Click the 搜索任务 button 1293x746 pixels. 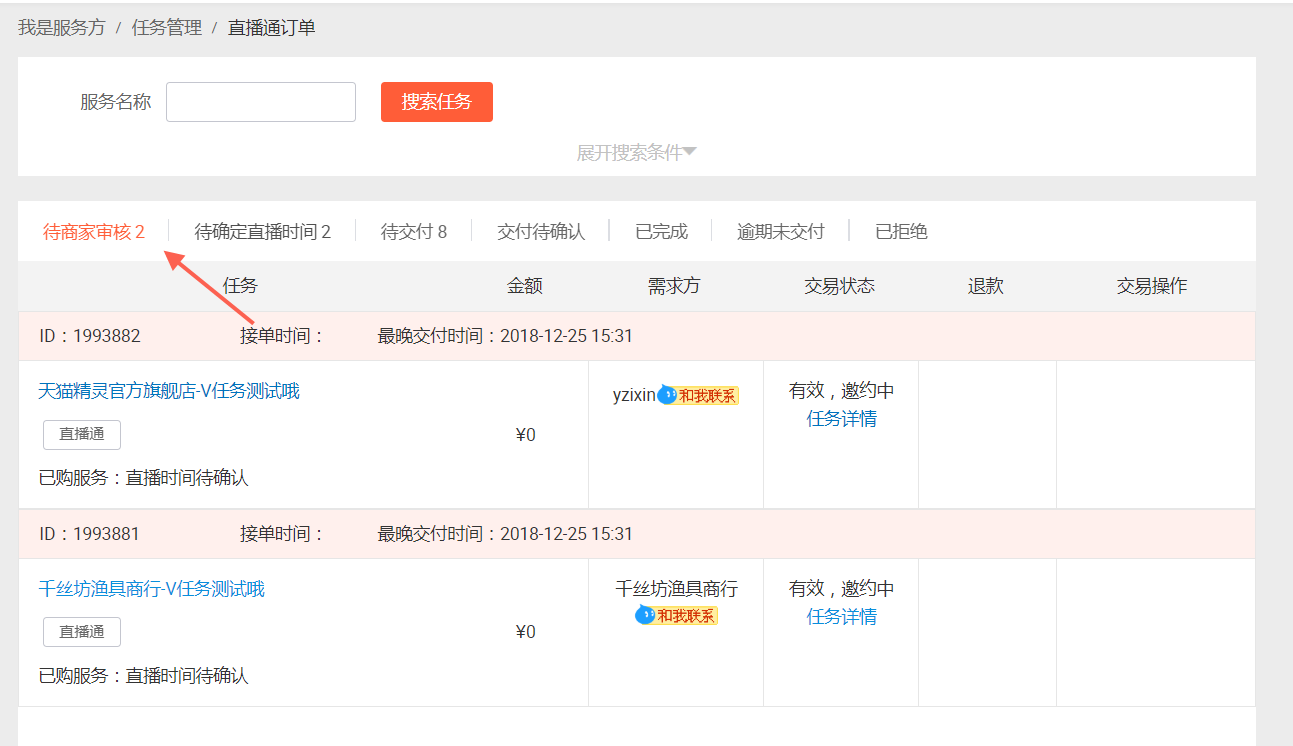point(436,102)
